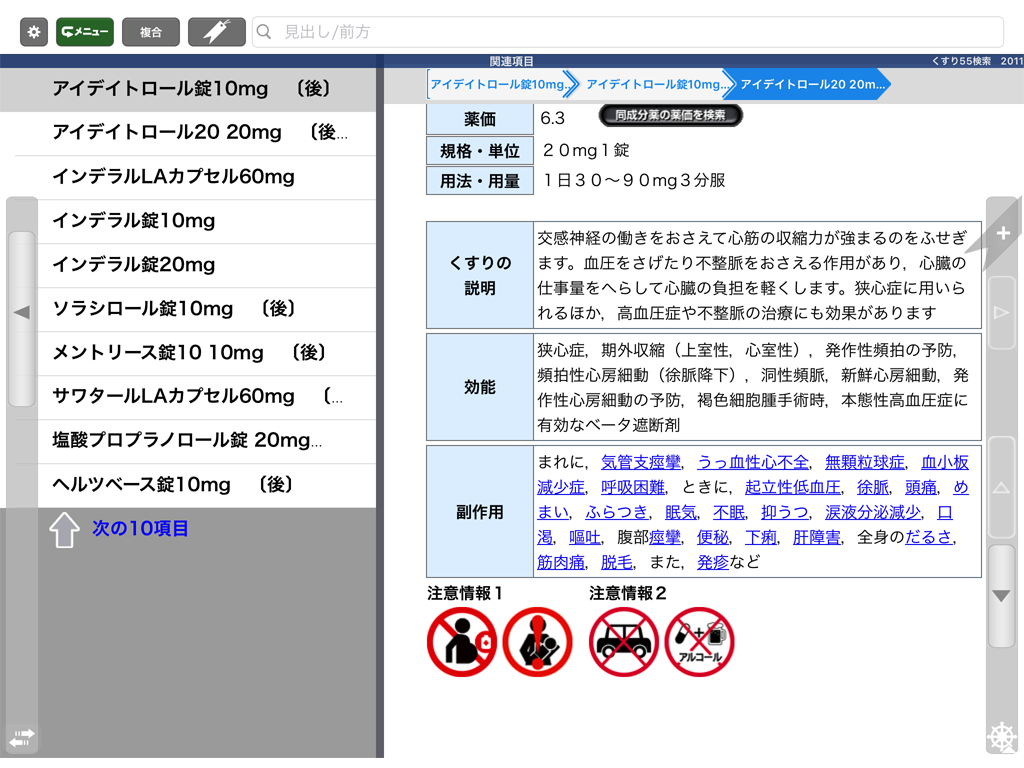
Task: Open the settings gear icon
Action: (x=34, y=31)
